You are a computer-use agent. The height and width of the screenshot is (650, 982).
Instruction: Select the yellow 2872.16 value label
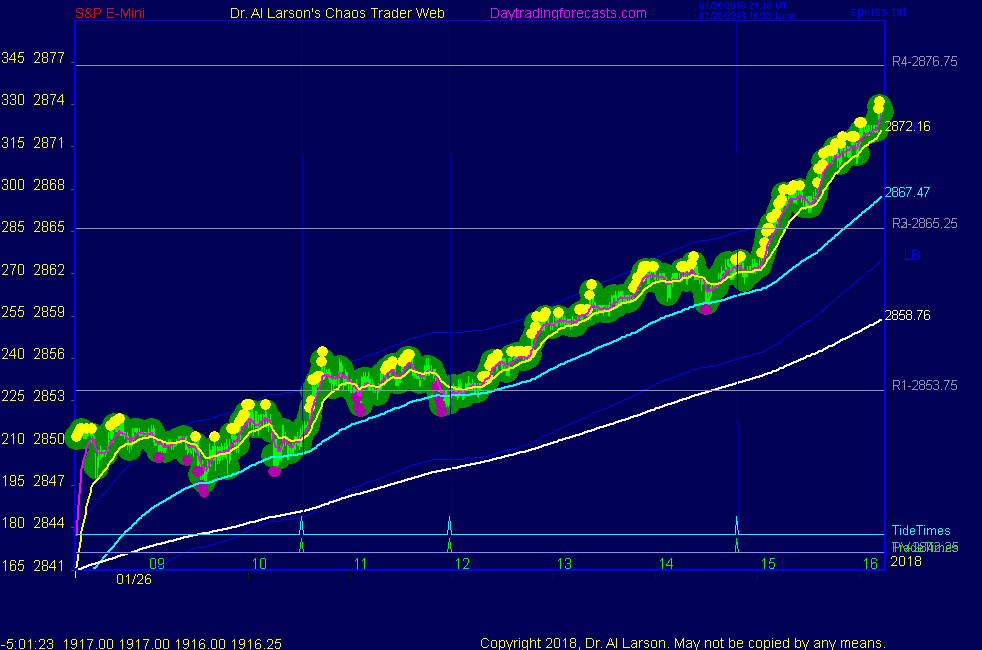point(907,126)
